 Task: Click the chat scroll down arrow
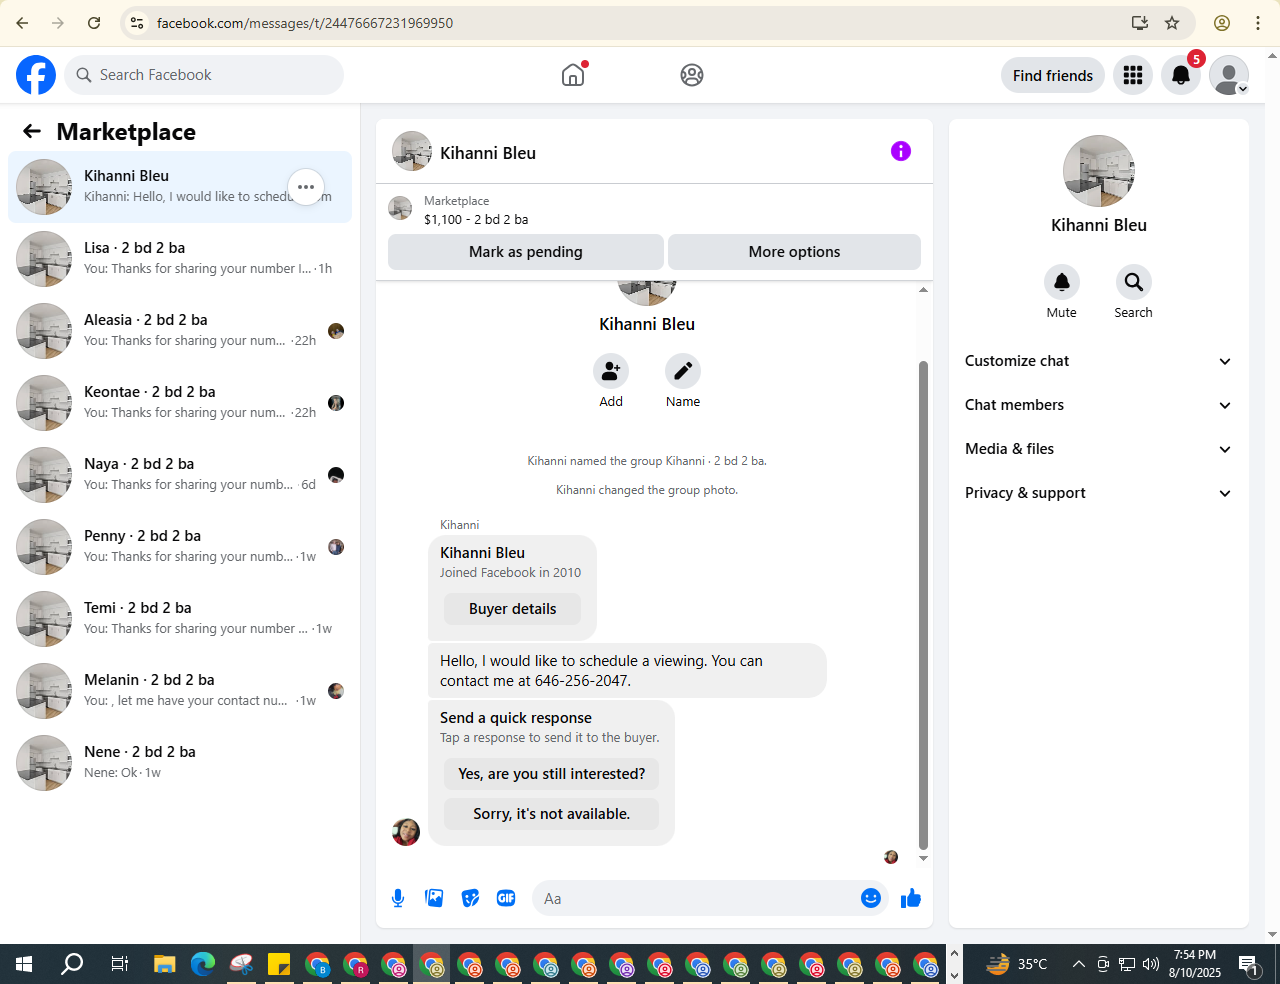click(923, 858)
